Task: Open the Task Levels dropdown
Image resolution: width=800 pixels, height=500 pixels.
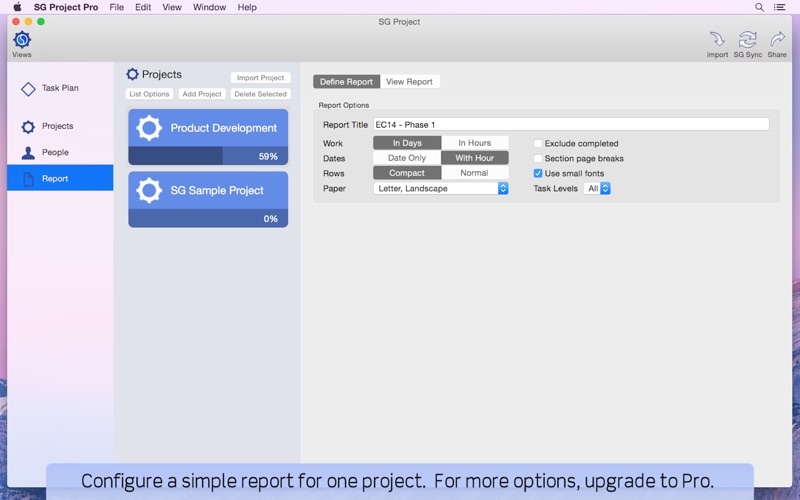Action: [x=597, y=188]
